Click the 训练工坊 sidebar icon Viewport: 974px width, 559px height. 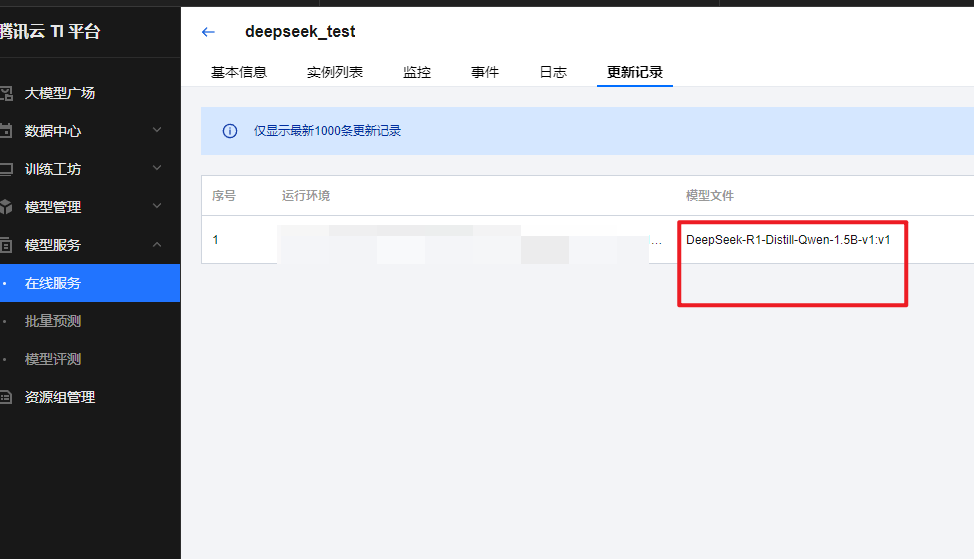(x=6, y=169)
